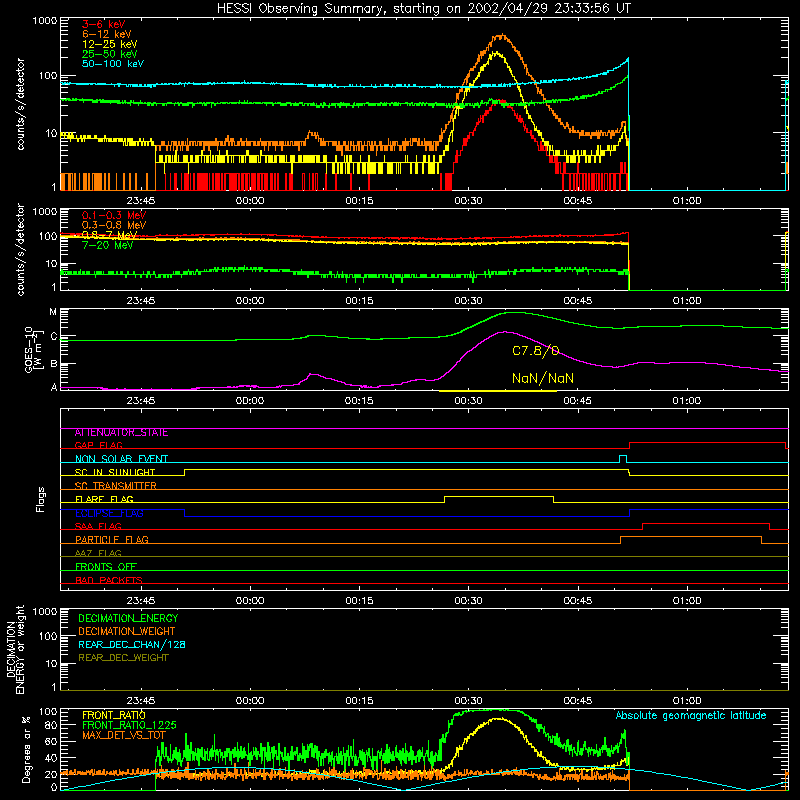Click 00:45 tick label under Flags panel
The height and width of the screenshot is (800, 800).
578,601
